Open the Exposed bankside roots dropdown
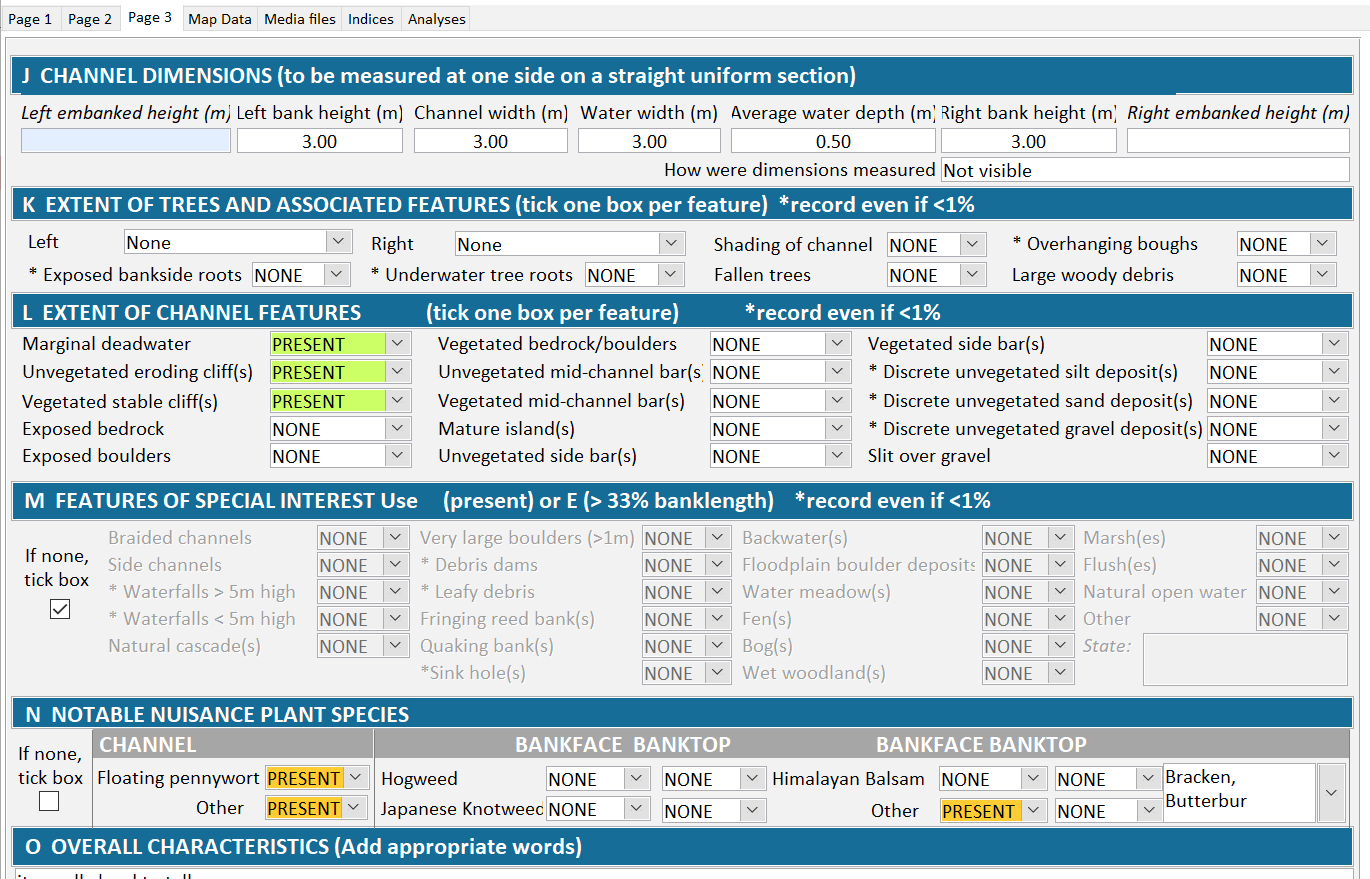1370x879 pixels. [x=301, y=275]
